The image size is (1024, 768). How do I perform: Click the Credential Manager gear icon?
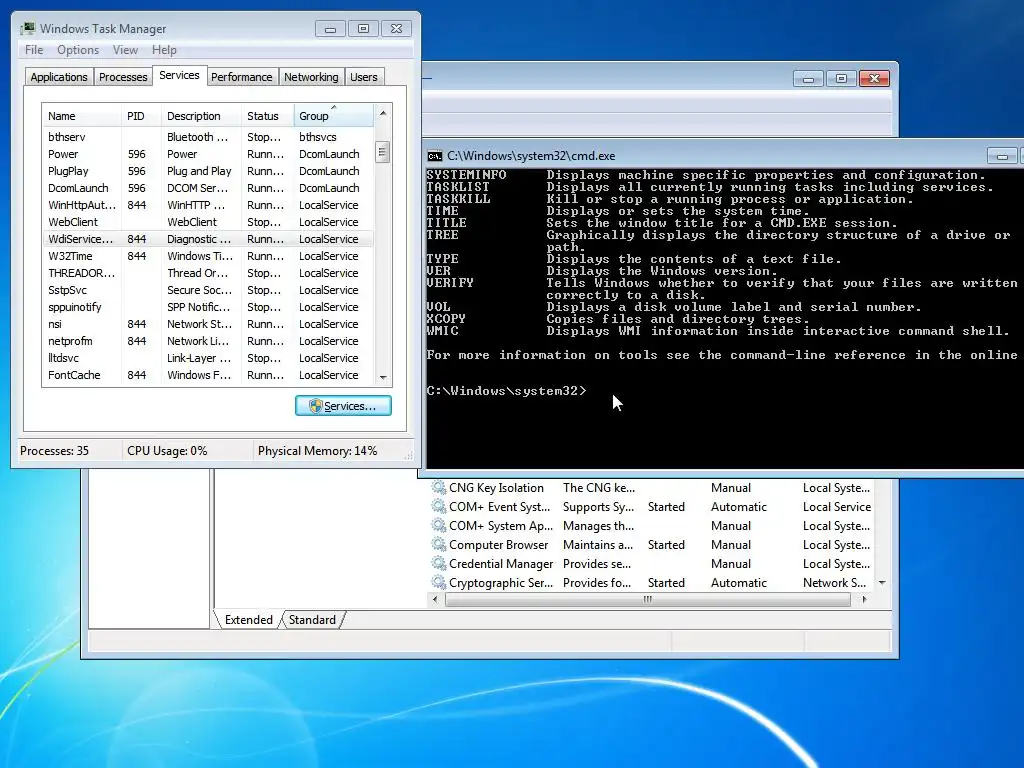click(x=439, y=563)
